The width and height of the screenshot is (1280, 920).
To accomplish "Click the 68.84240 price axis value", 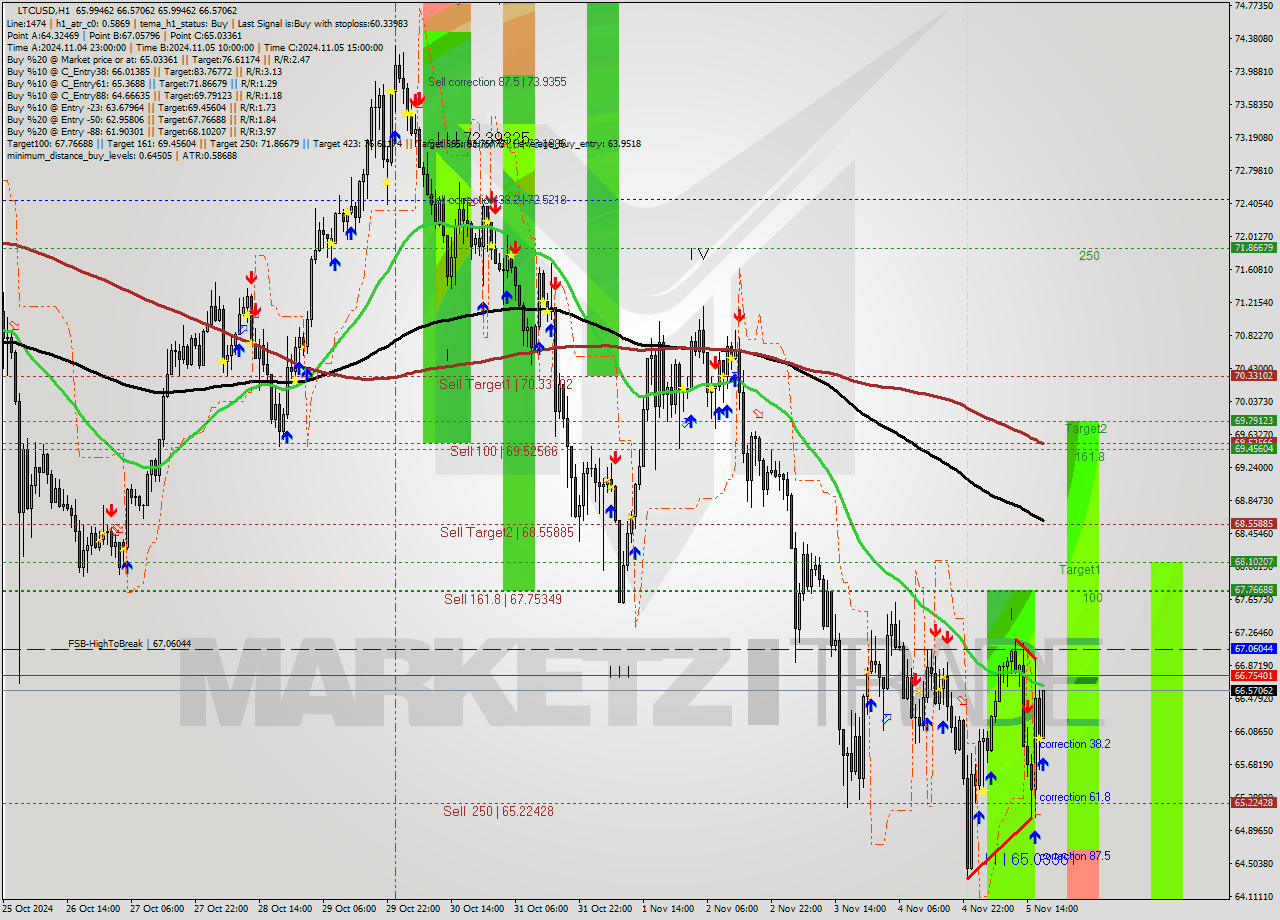I will click(x=1253, y=500).
